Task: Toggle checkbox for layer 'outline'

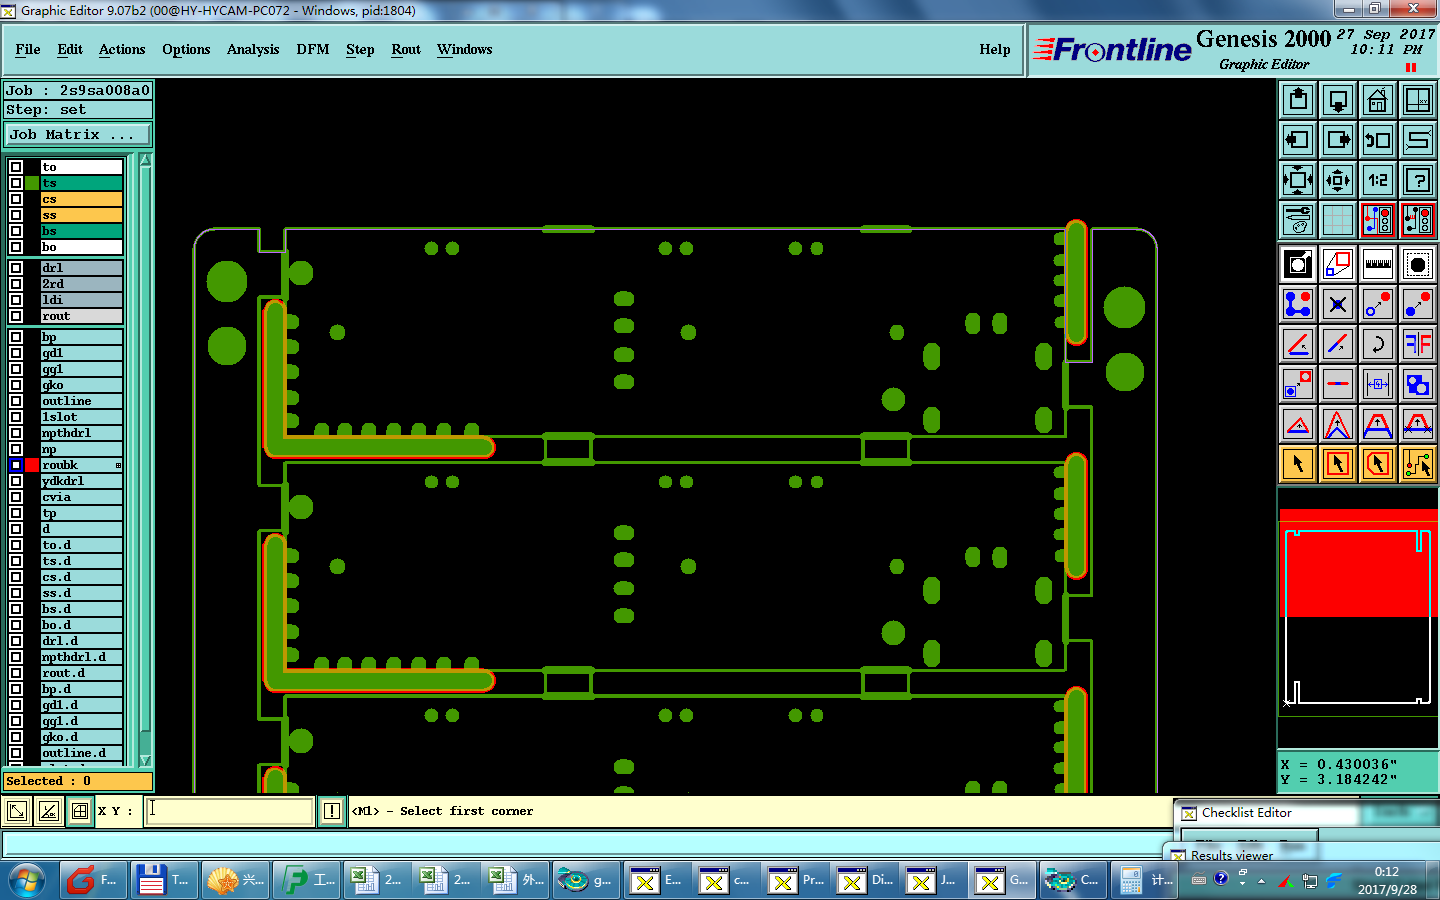Action: point(16,401)
